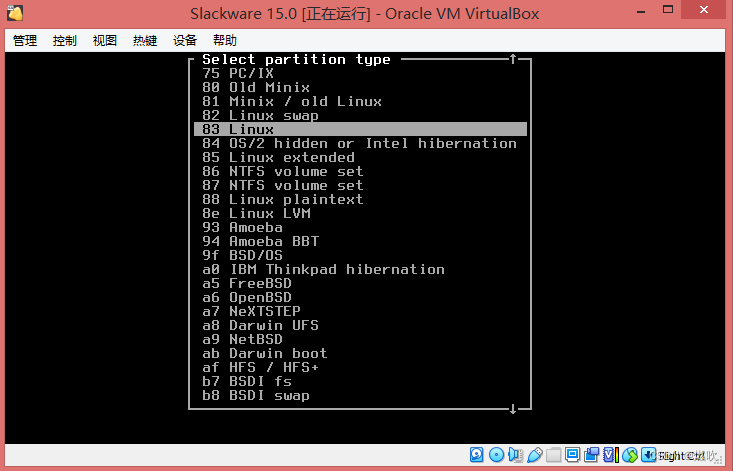The width and height of the screenshot is (733, 471).
Task: Select the '82 Linux swap' partition type
Action: [360, 115]
